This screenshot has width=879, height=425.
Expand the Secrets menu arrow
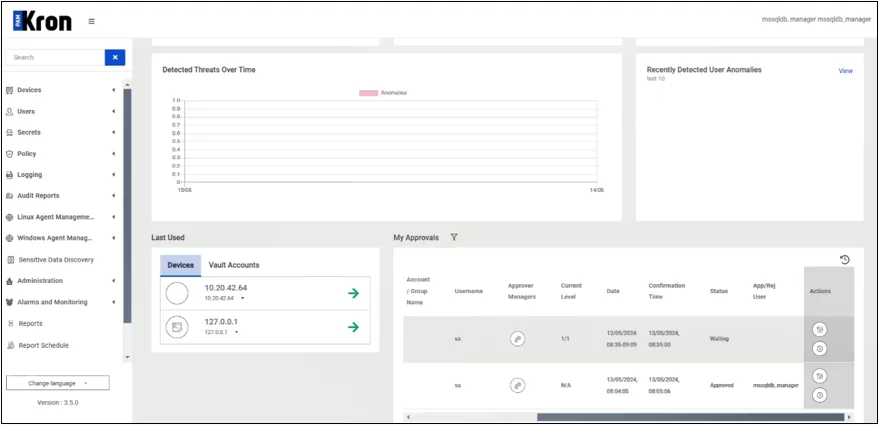113,132
